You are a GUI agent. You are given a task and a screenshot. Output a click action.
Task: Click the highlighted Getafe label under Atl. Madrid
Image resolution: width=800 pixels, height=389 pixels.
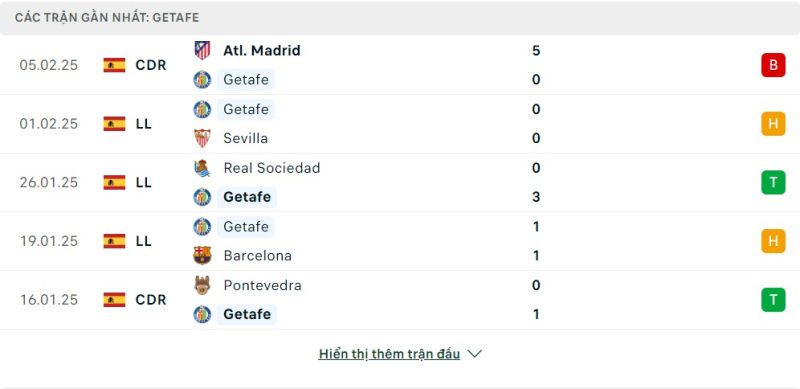pyautogui.click(x=246, y=80)
